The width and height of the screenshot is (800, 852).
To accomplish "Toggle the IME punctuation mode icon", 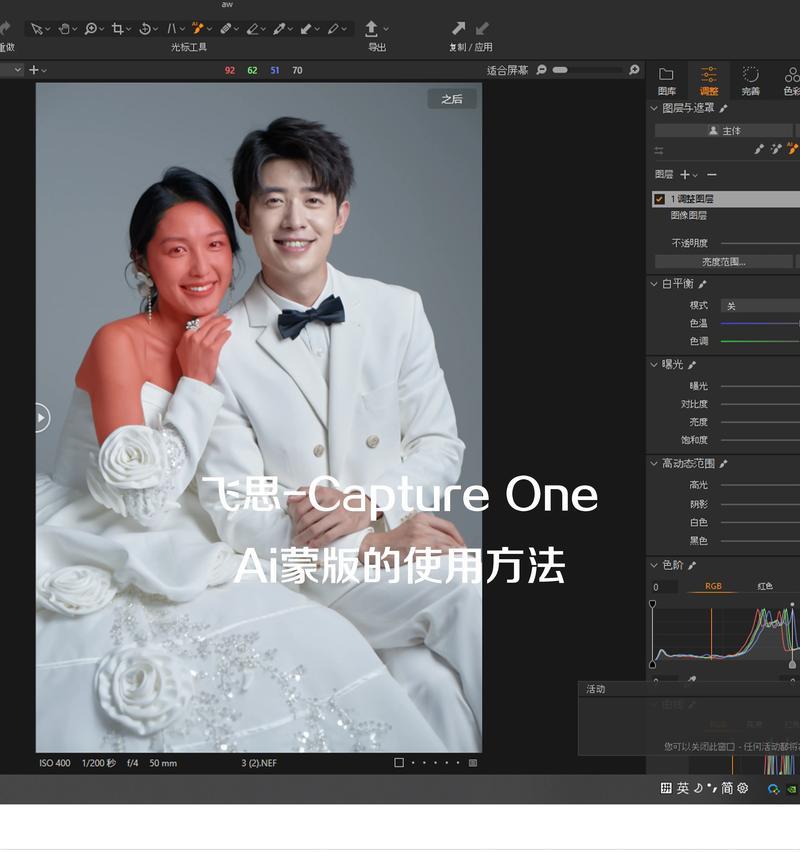I will (x=712, y=788).
